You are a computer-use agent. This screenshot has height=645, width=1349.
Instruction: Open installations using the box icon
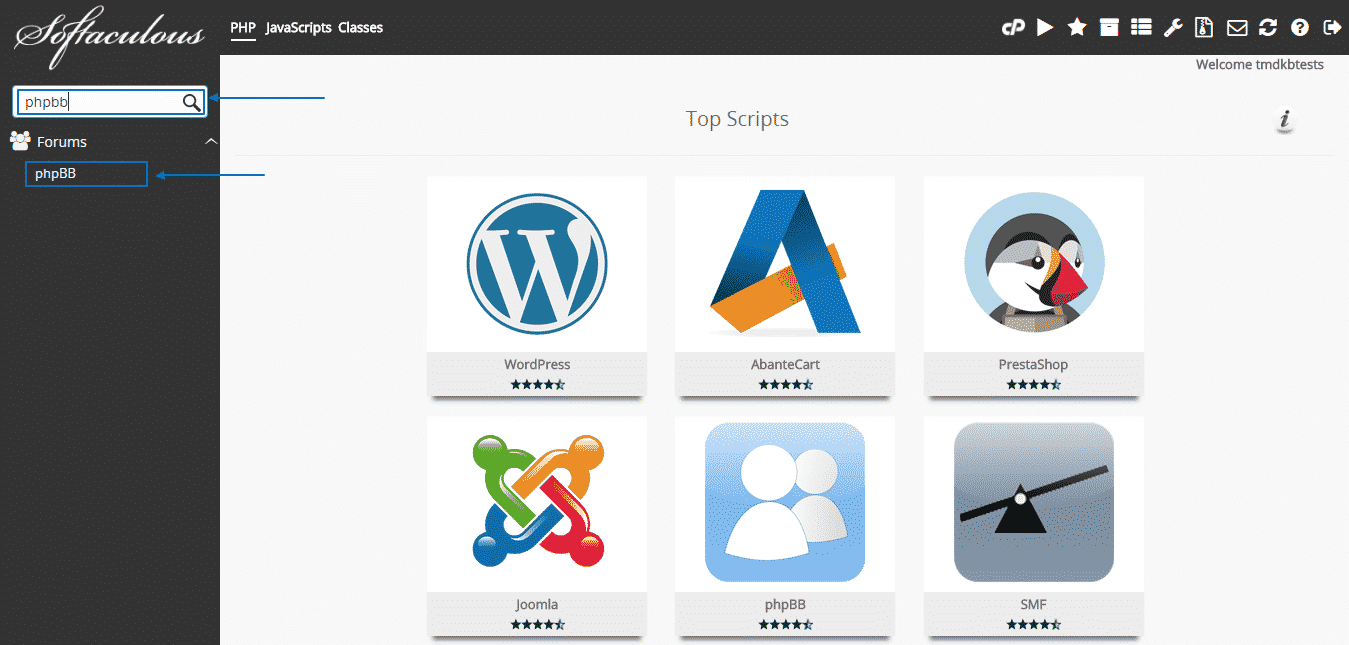[x=1109, y=27]
